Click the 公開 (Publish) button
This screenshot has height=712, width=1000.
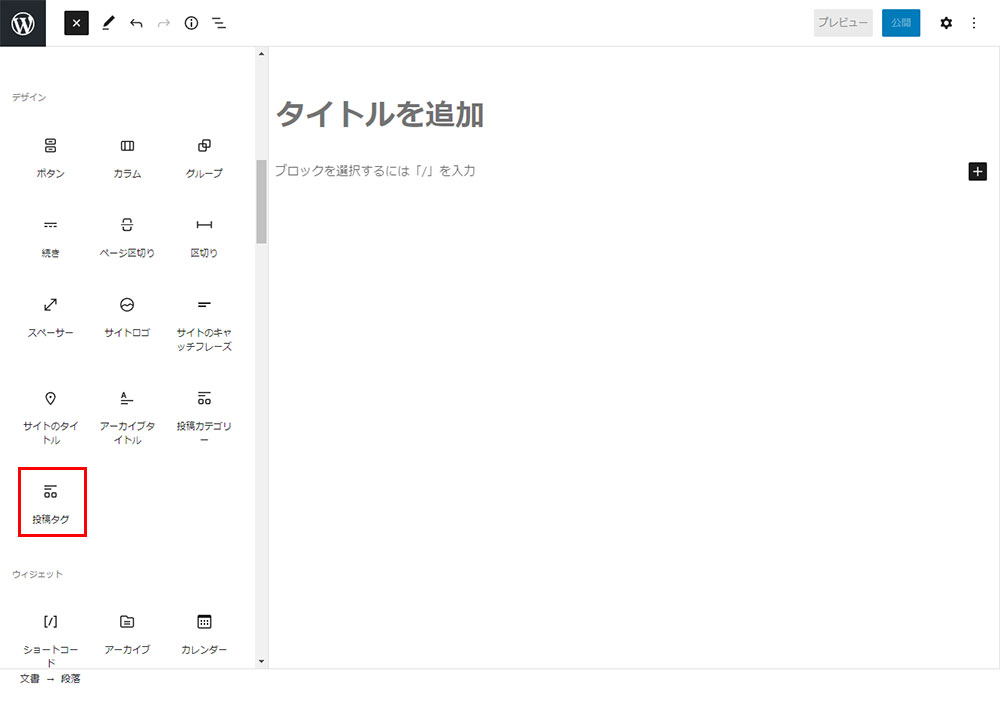[900, 23]
